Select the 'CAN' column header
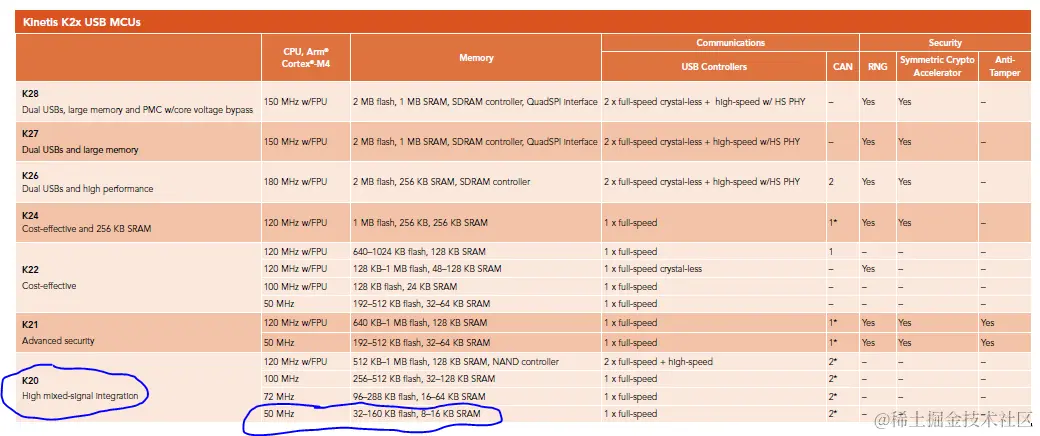The image size is (1040, 436). tap(842, 66)
